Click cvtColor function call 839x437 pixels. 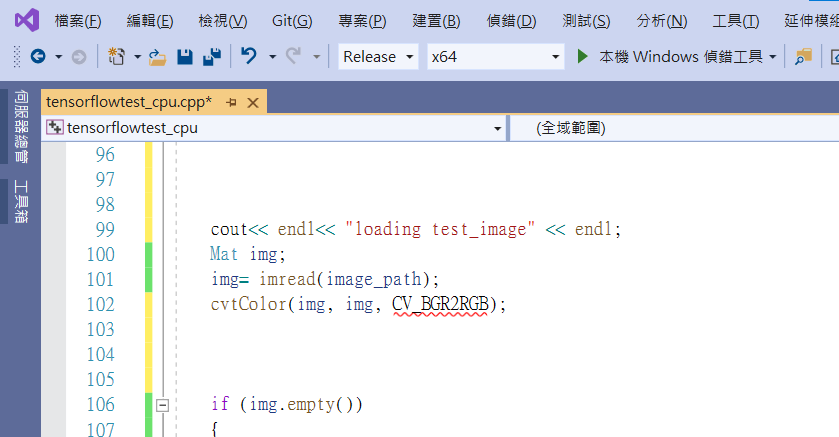pos(249,304)
